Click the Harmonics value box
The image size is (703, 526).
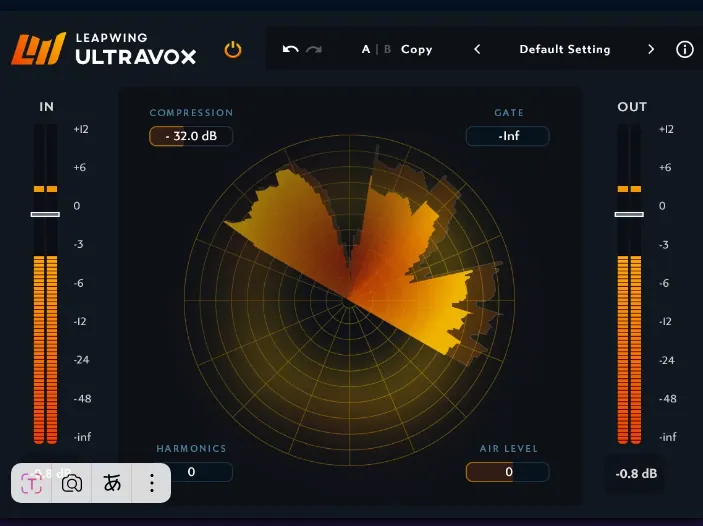pyautogui.click(x=191, y=472)
